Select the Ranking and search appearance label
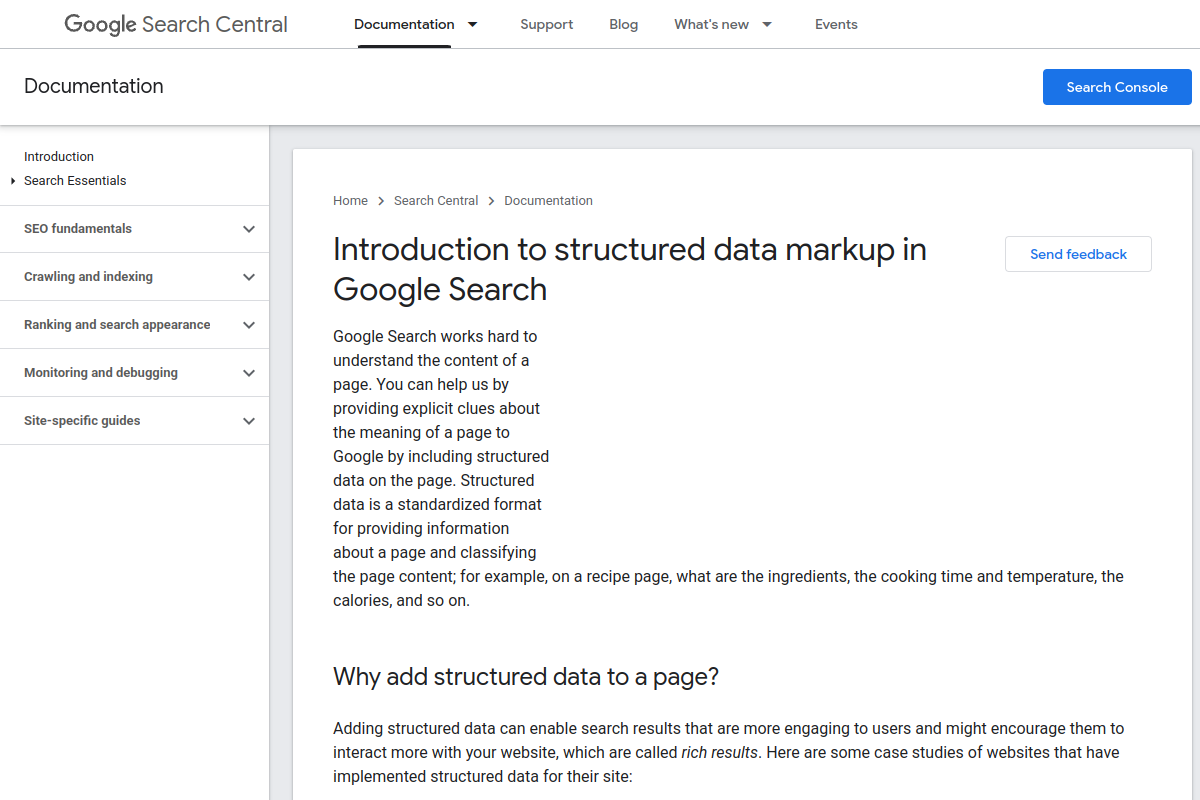The width and height of the screenshot is (1200, 800). [x=117, y=325]
